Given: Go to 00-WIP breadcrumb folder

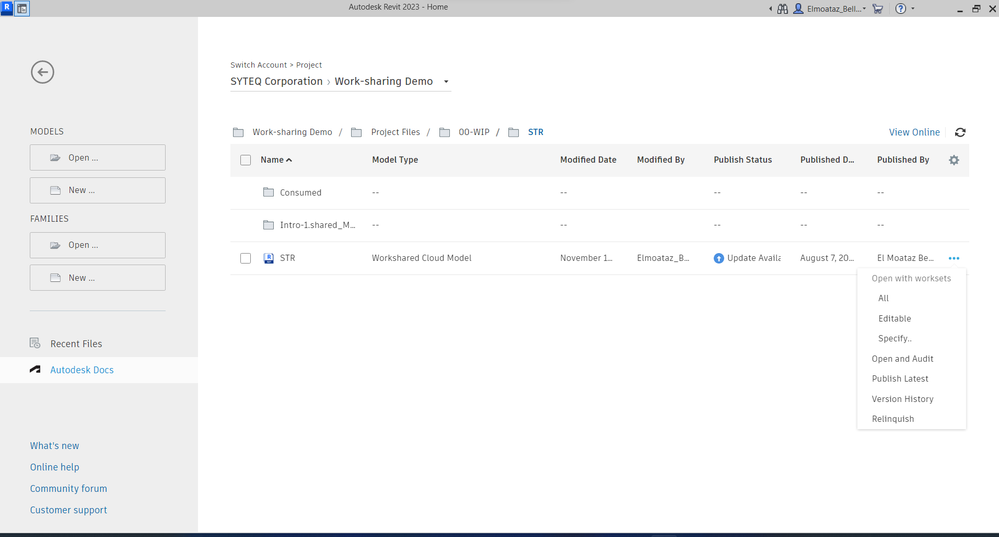Looking at the screenshot, I should [474, 132].
